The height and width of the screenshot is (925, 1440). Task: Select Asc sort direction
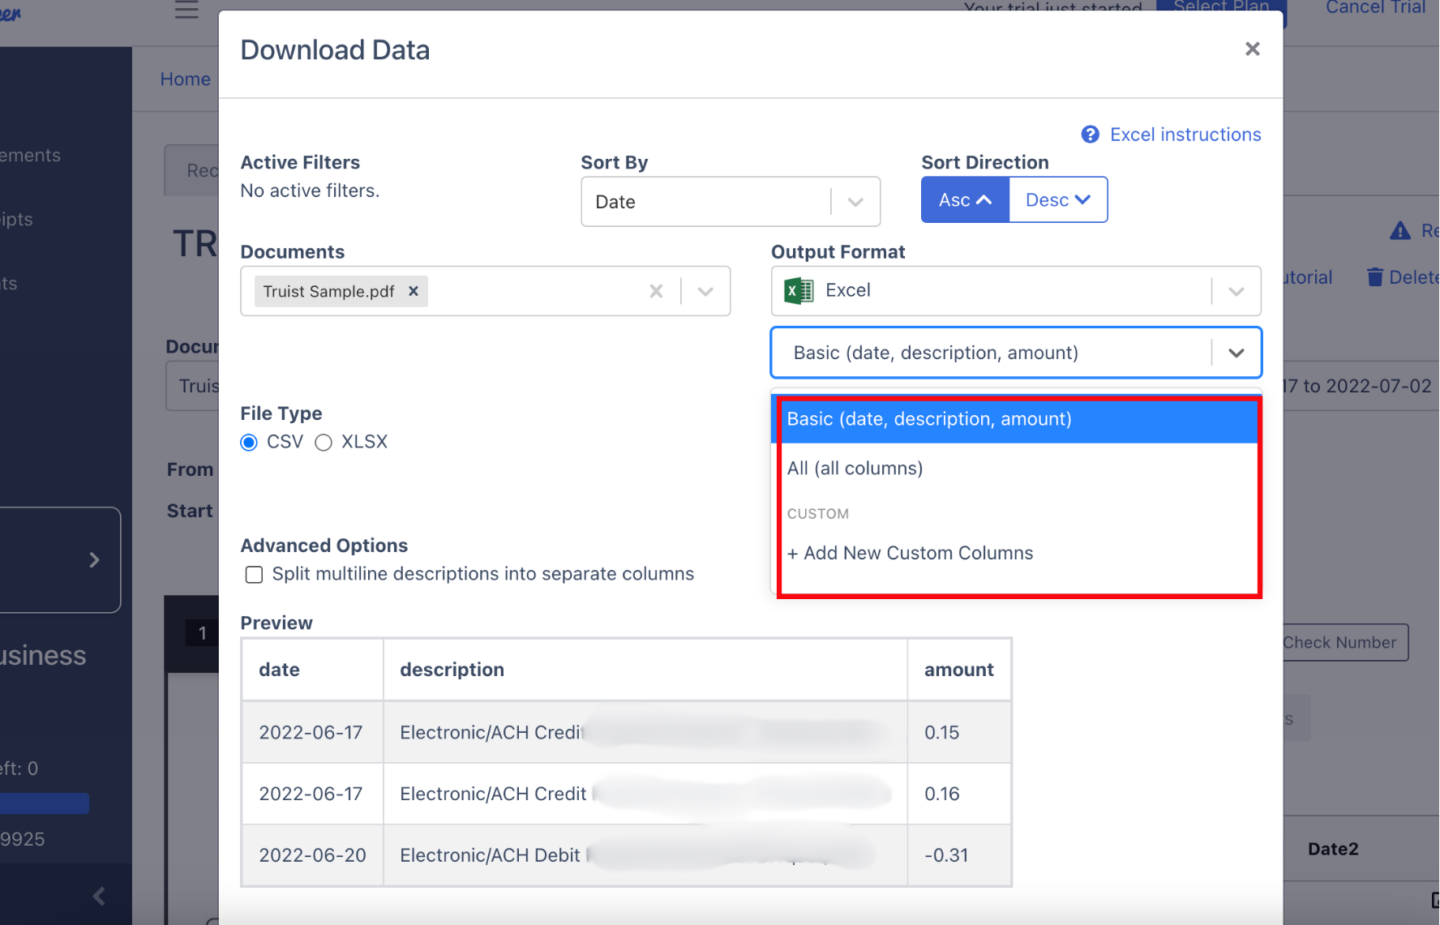pyautogui.click(x=965, y=200)
